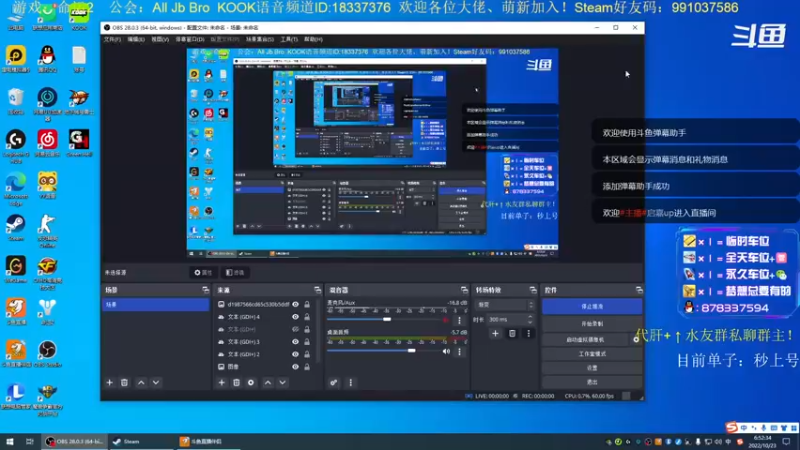Viewport: 800px width, 450px height.
Task: Lock the greyed 文本 (GDI+) source
Action: coord(307,330)
